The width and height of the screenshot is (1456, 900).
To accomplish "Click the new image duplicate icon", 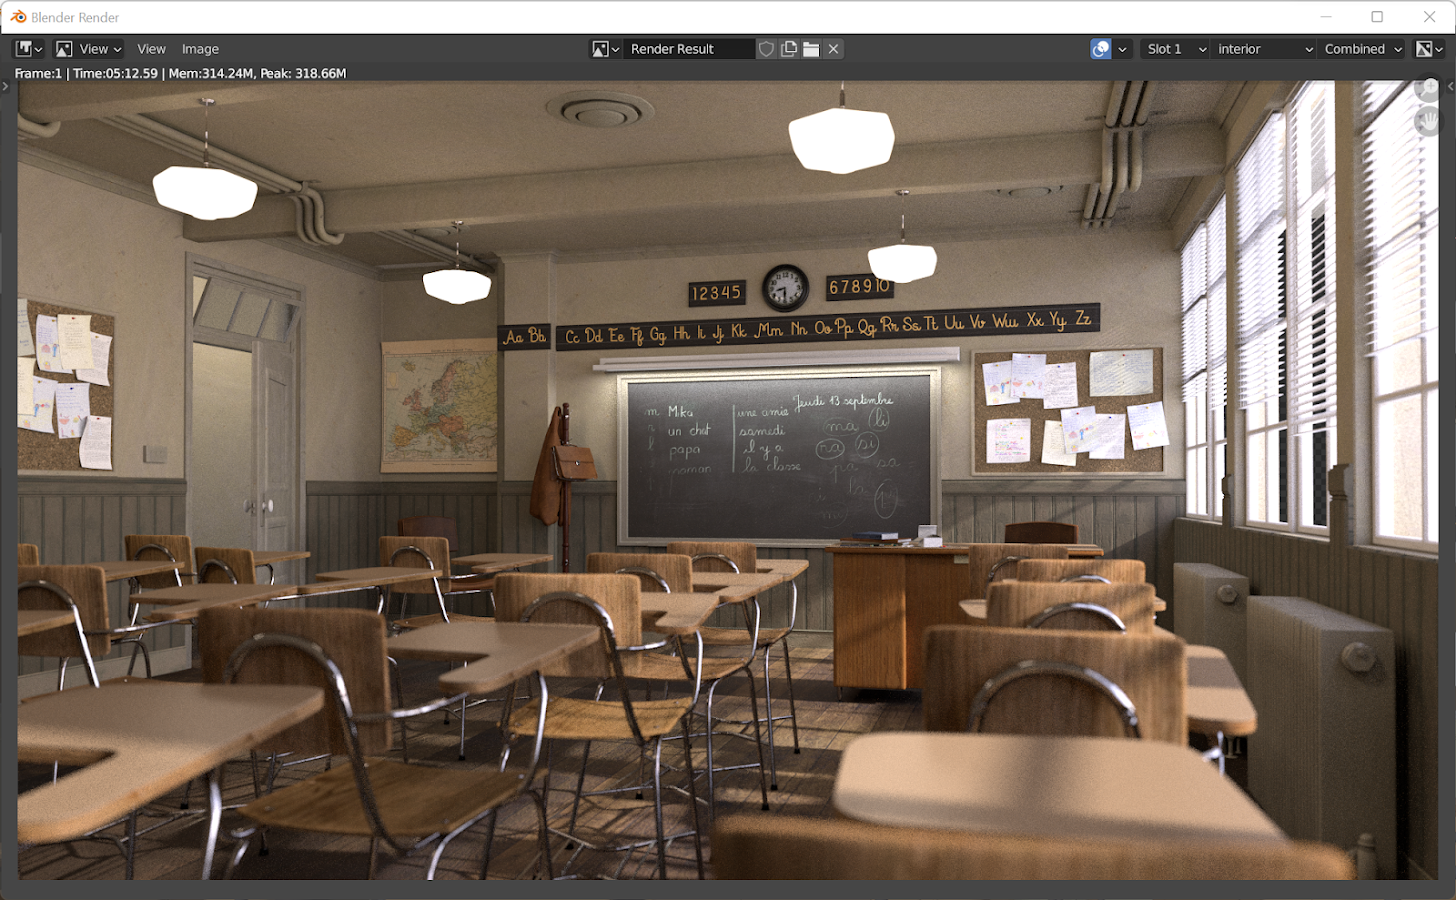I will tap(789, 49).
